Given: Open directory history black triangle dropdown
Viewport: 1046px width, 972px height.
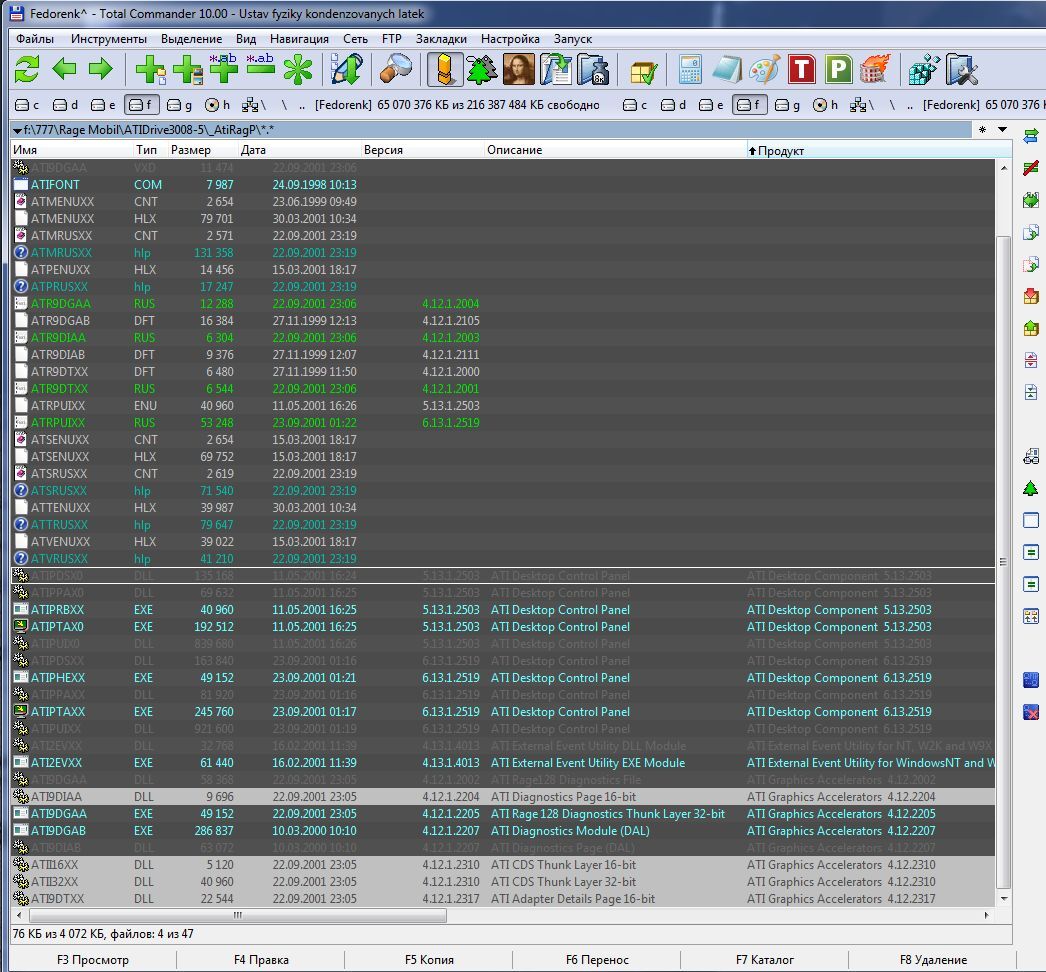Looking at the screenshot, I should point(1002,129).
